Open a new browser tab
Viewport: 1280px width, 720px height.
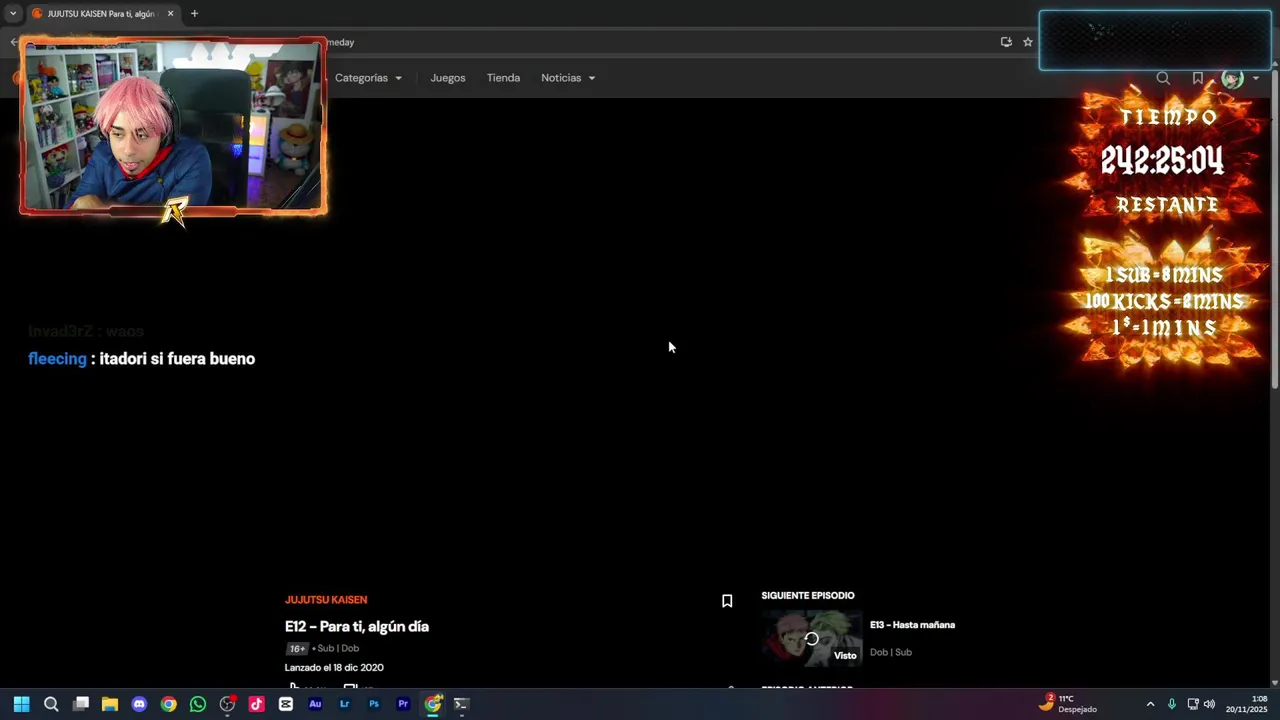194,14
